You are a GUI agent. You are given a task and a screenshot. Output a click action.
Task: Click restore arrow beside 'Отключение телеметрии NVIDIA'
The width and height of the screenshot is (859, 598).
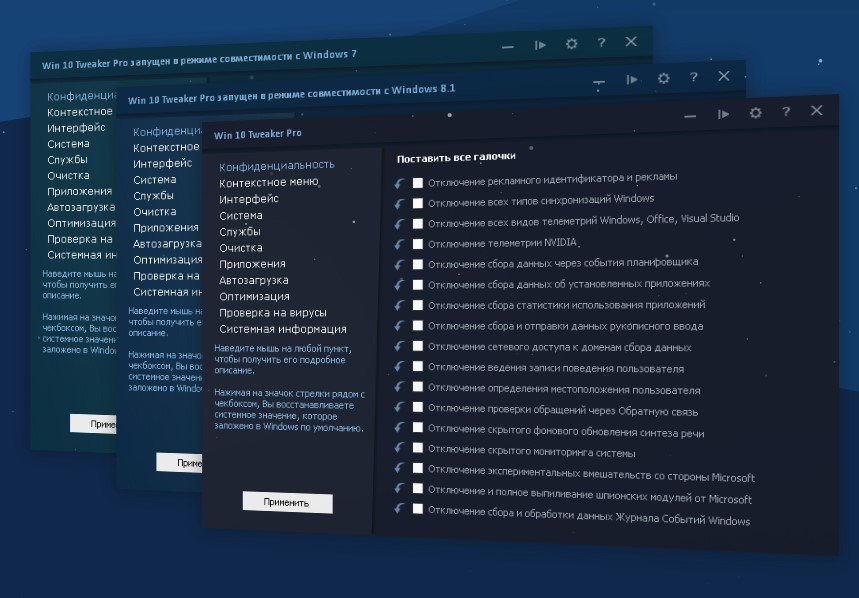tap(400, 243)
